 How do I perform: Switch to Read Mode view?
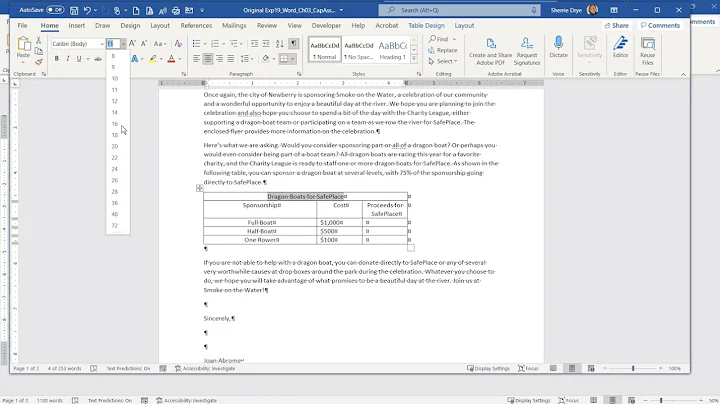click(x=553, y=368)
